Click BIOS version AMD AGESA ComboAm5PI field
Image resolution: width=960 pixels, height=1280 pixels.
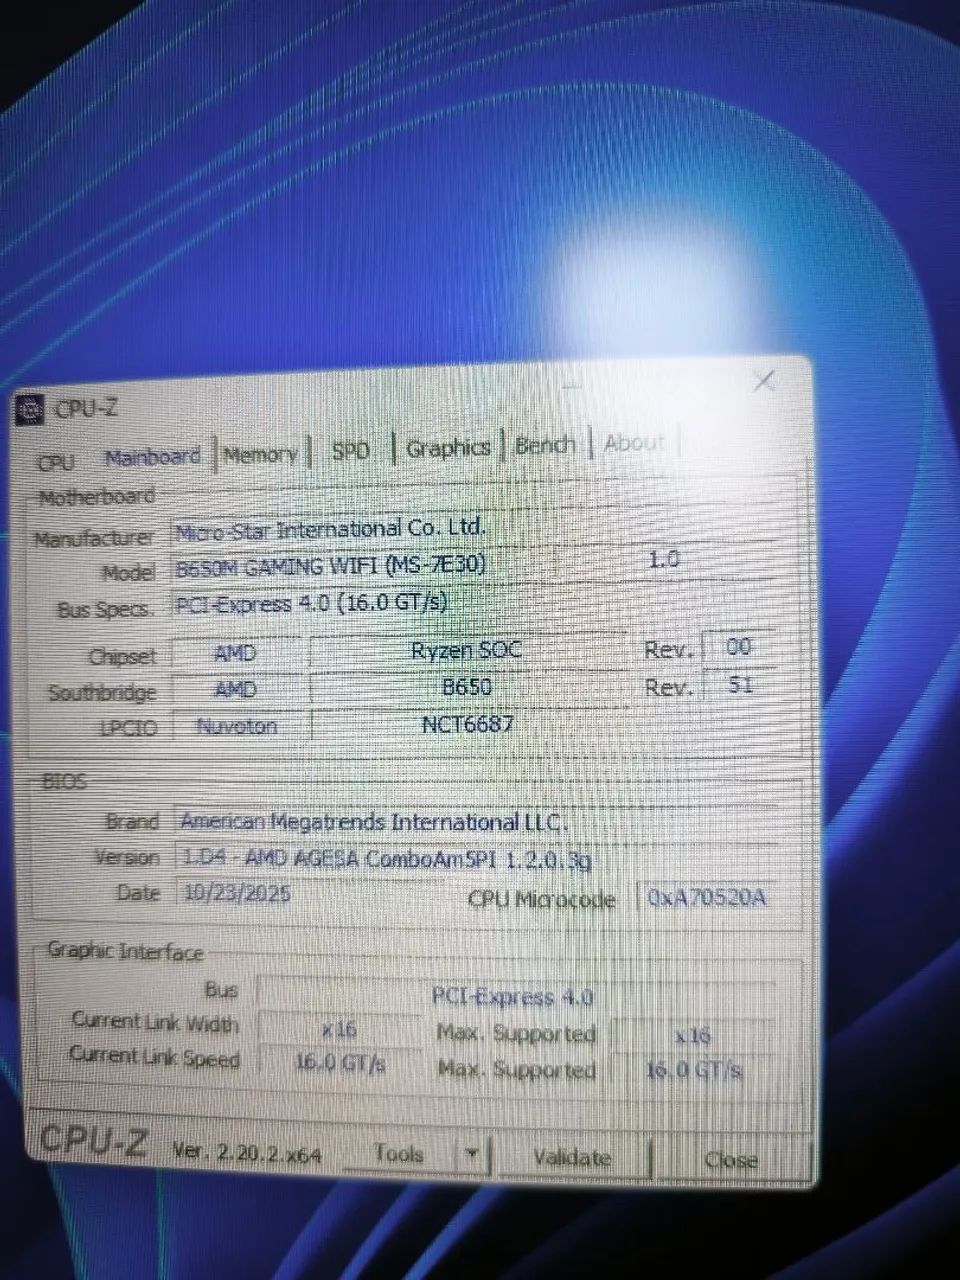pos(476,858)
